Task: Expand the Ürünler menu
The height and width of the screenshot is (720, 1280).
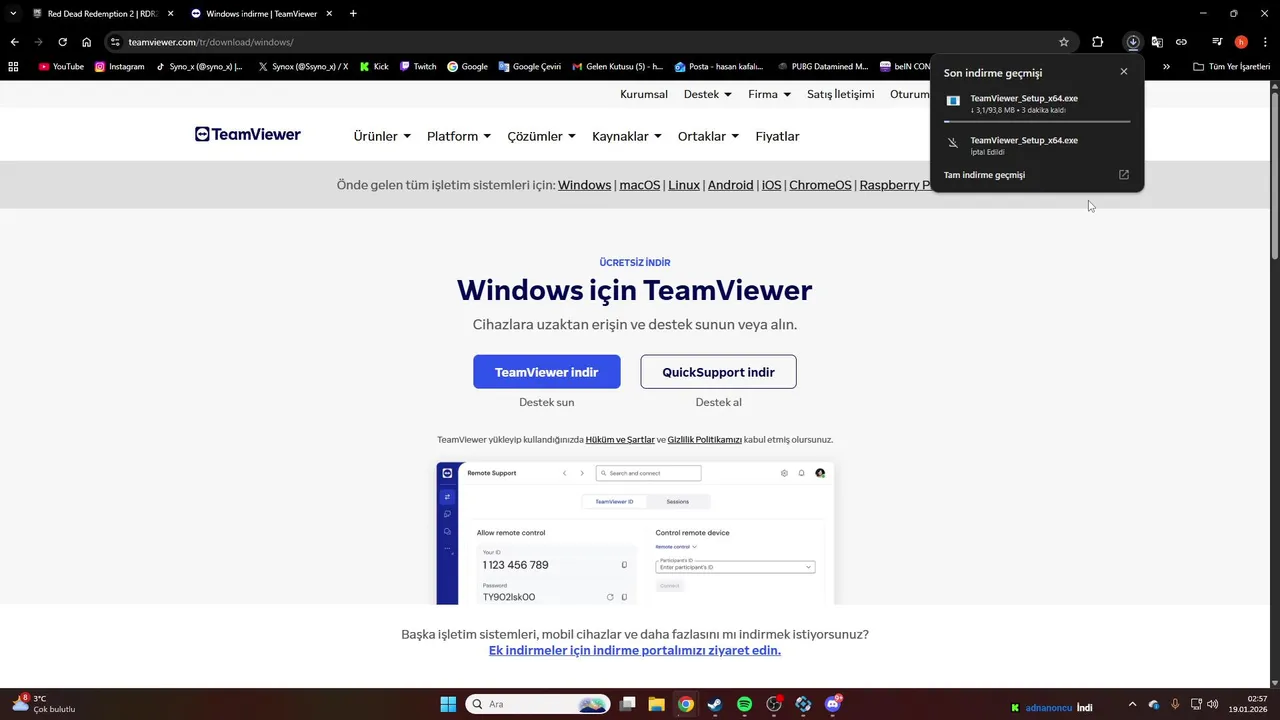Action: pos(382,136)
